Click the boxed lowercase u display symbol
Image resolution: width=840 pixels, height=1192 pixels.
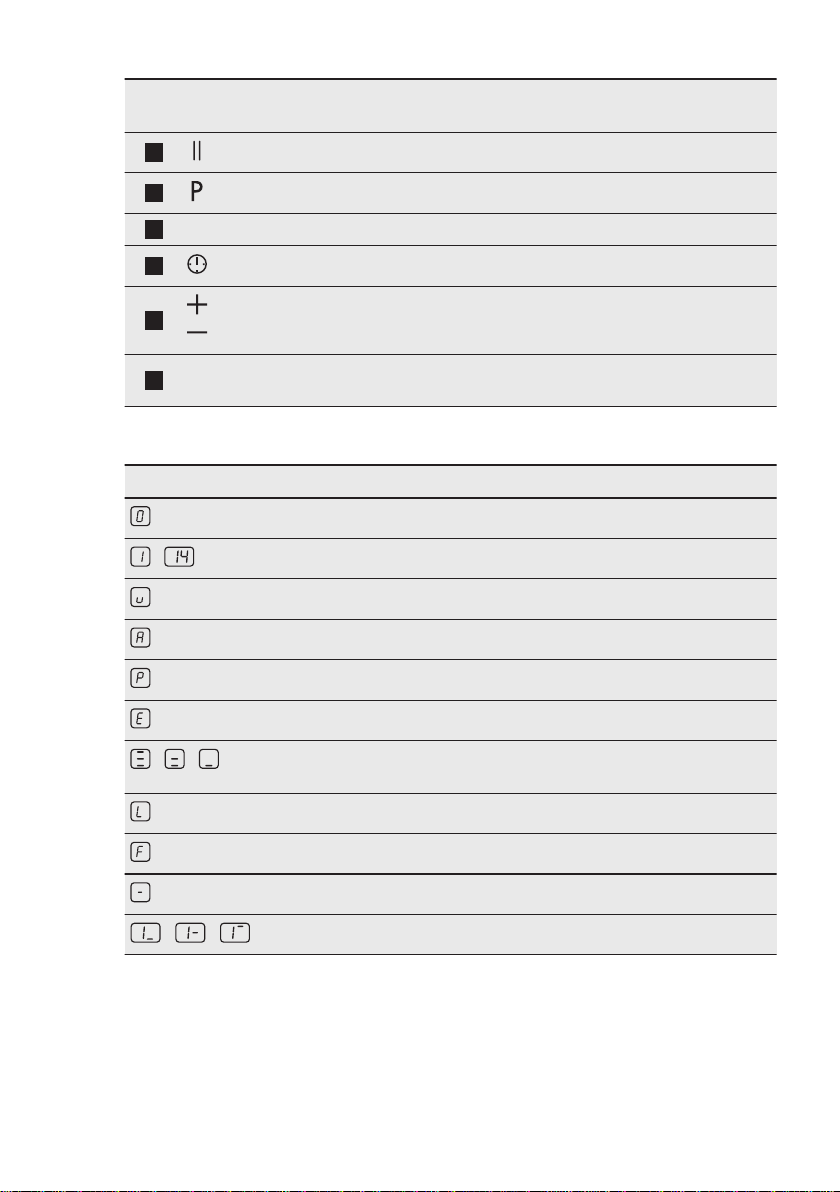pos(141,598)
